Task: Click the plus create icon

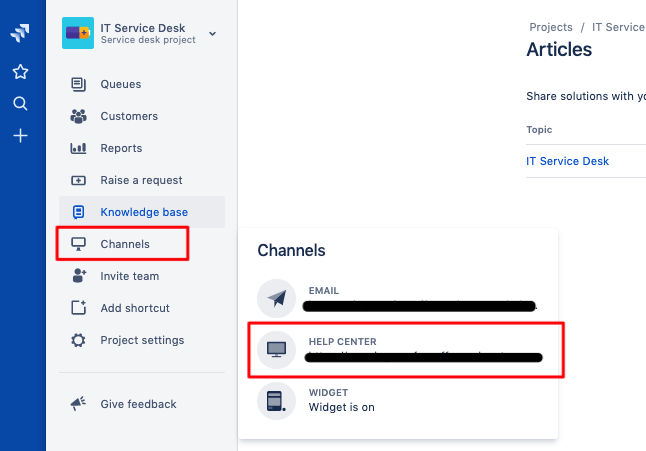Action: pyautogui.click(x=20, y=136)
